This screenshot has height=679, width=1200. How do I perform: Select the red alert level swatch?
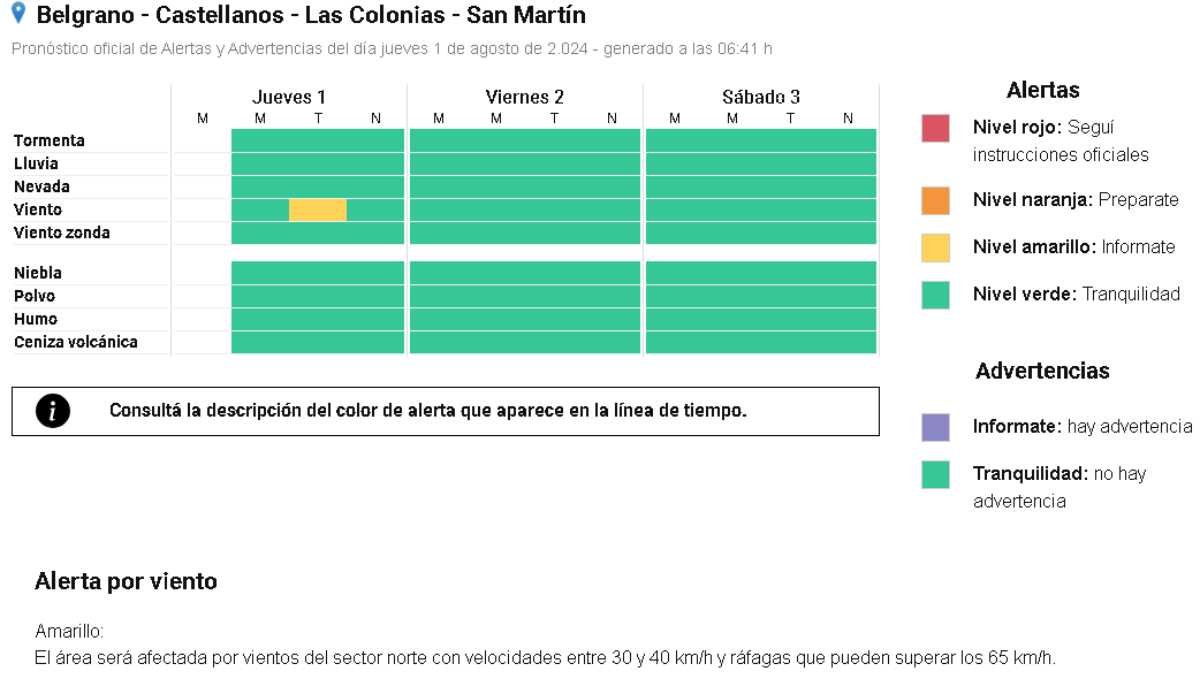935,129
